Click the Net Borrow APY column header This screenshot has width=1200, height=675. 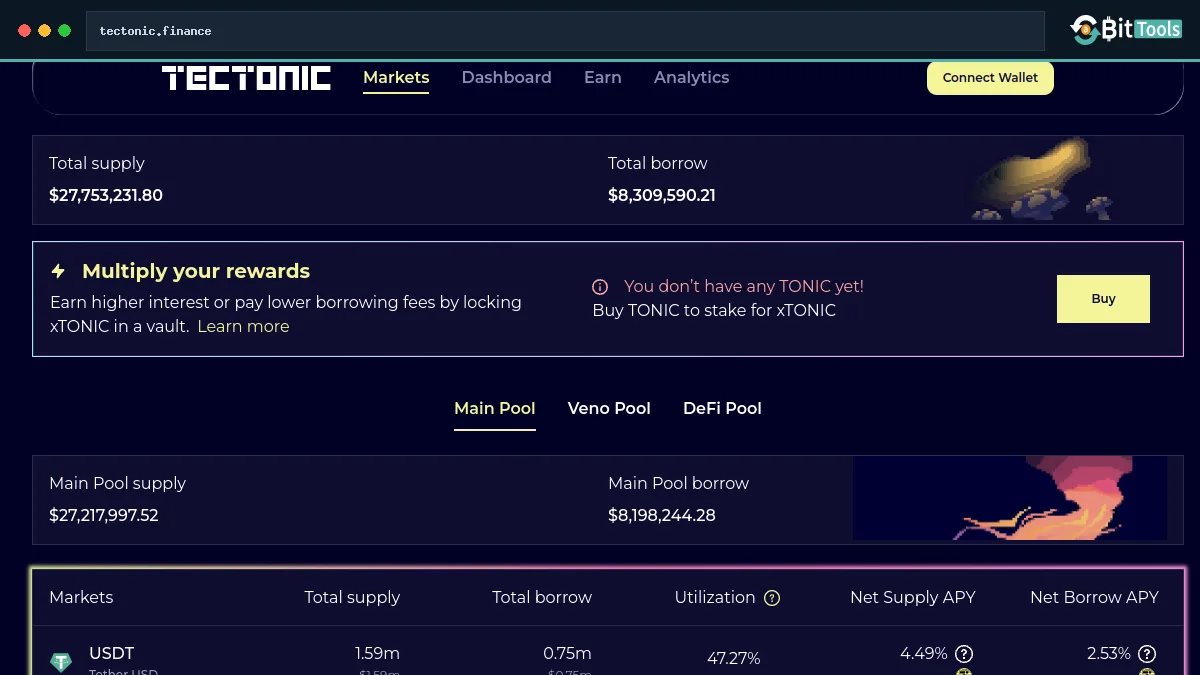pos(1094,597)
